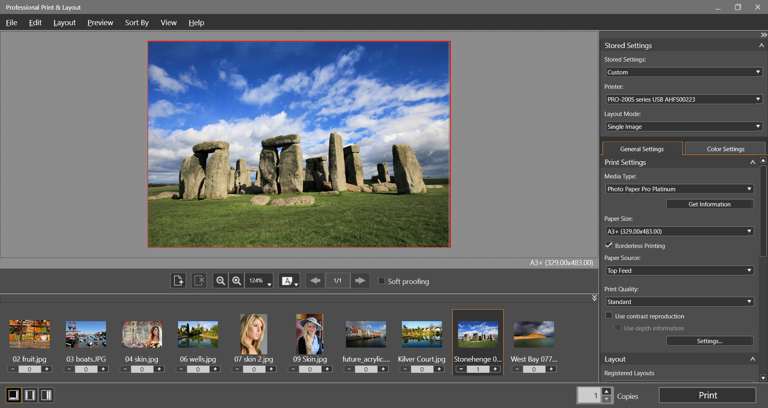Click the zoom in magnifier icon
This screenshot has width=768, height=408.
[237, 281]
